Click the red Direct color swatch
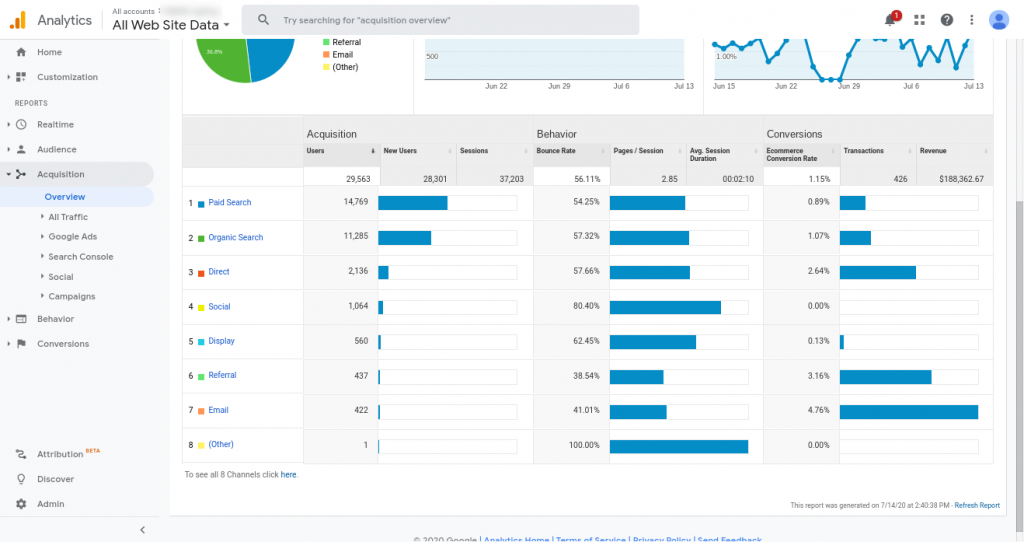This screenshot has height=542, width=1024. tap(201, 273)
